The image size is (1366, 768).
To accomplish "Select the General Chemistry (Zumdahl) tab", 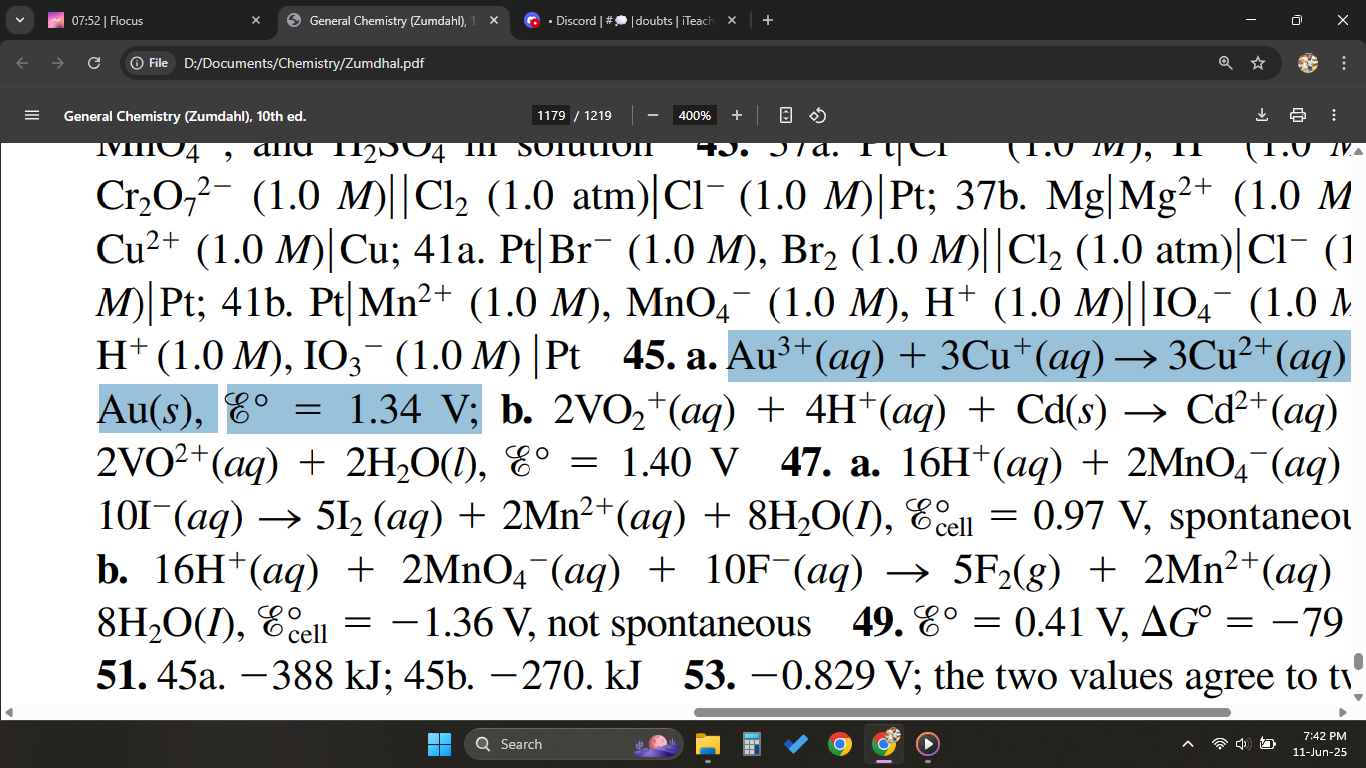I will pos(392,20).
